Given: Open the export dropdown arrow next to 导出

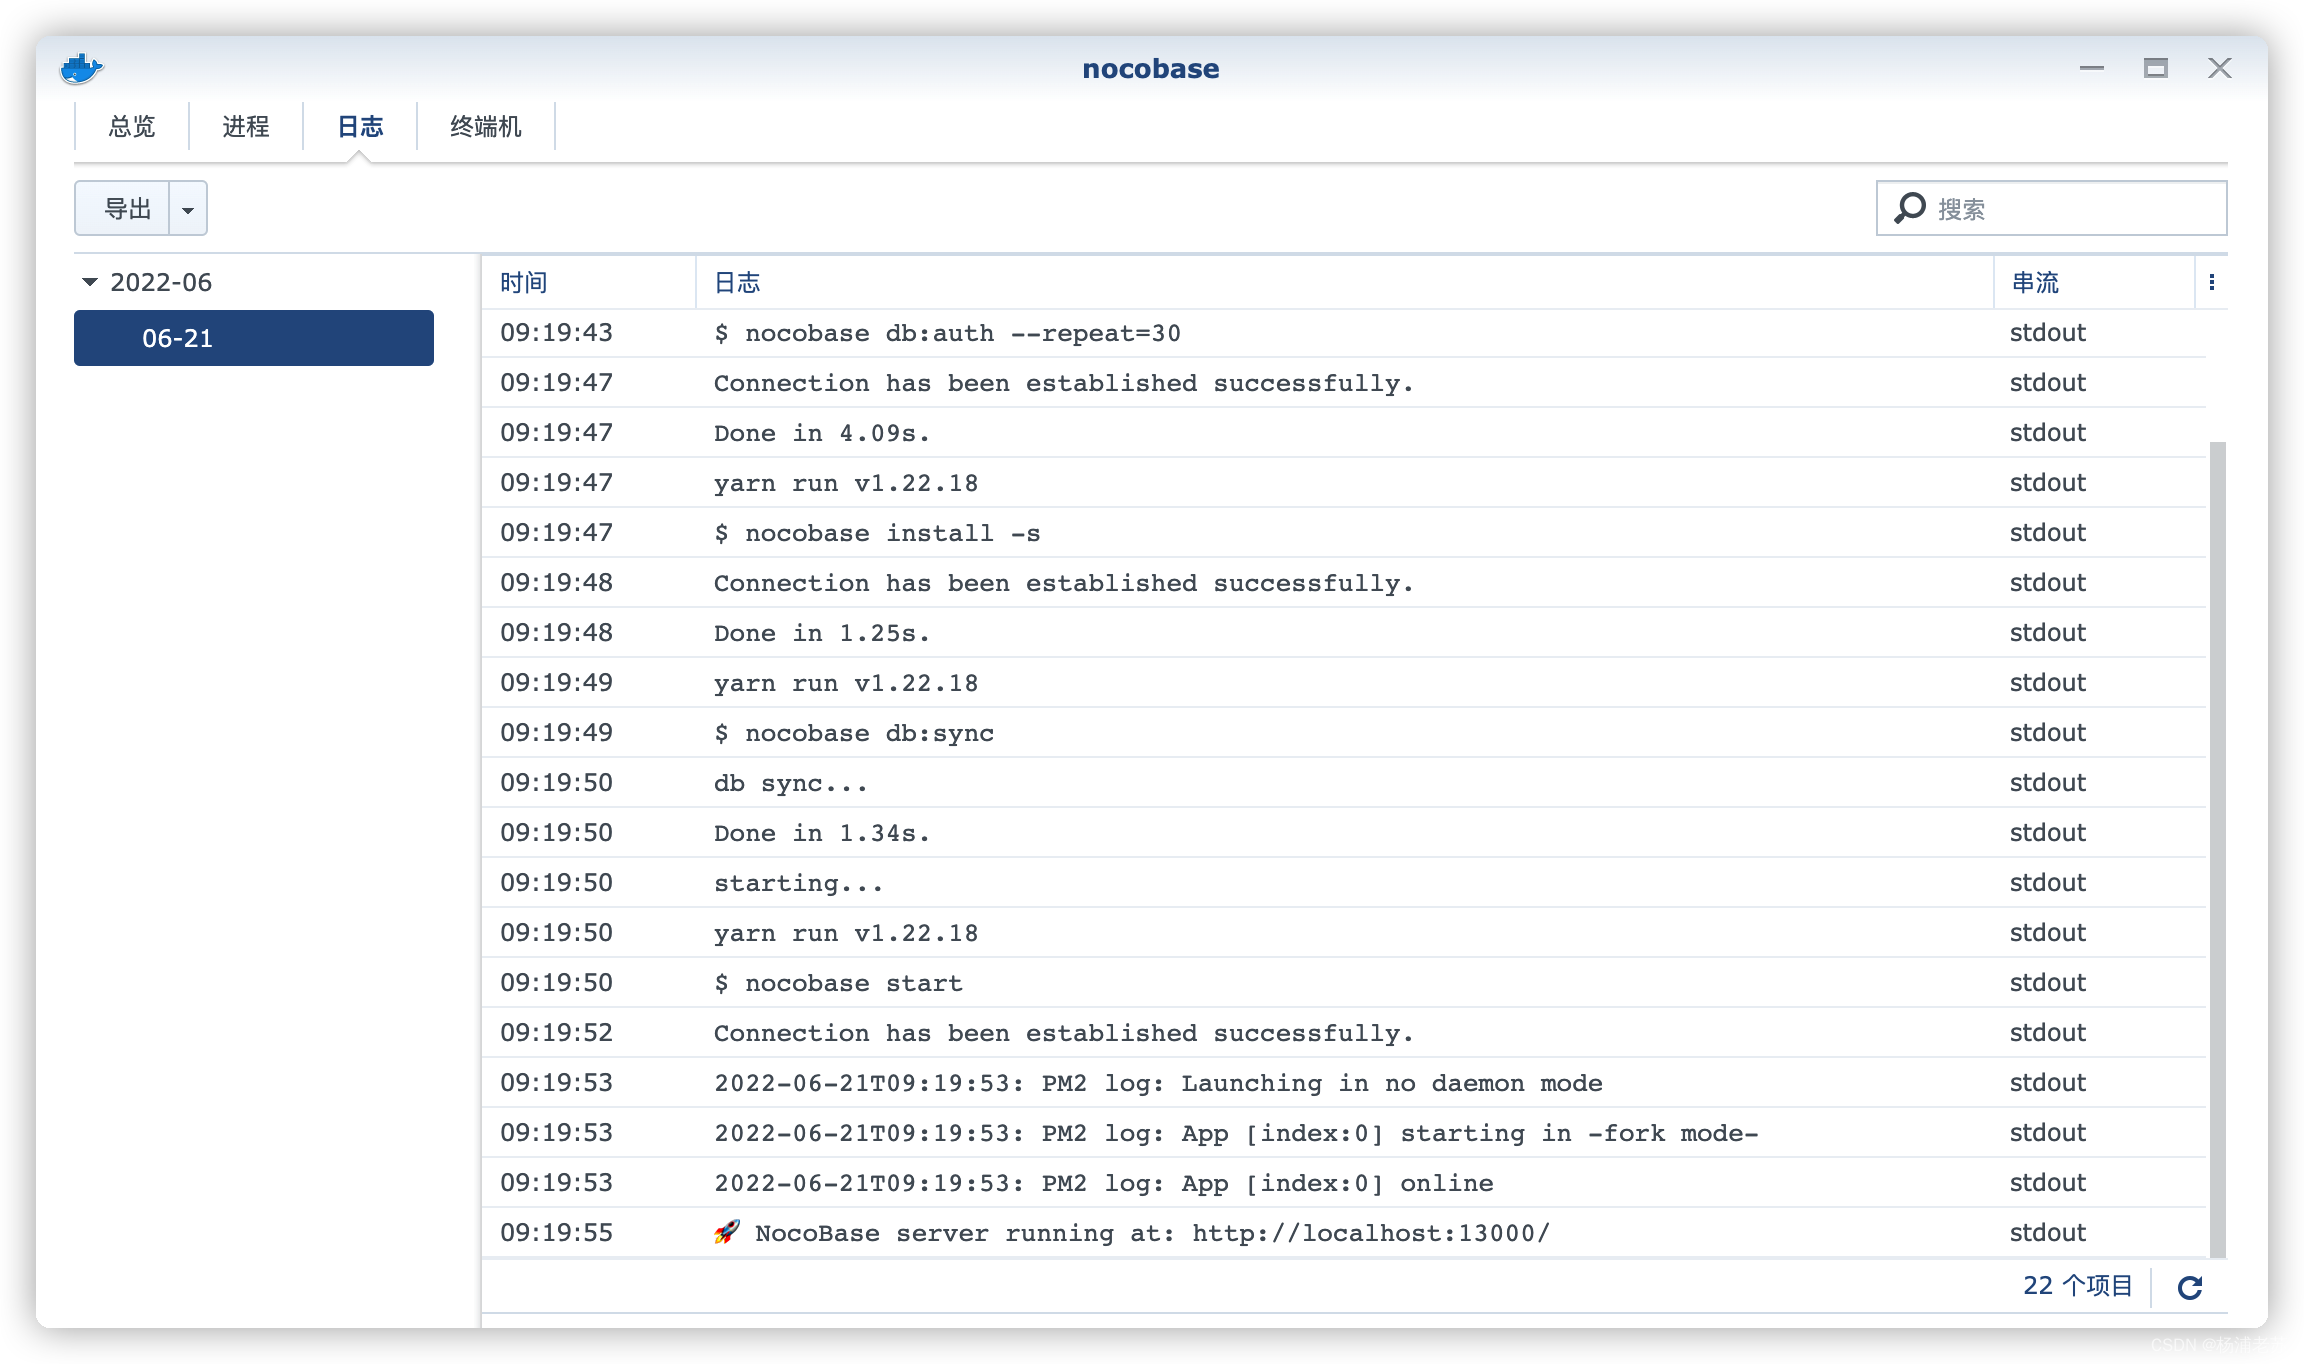Looking at the screenshot, I should [x=188, y=208].
